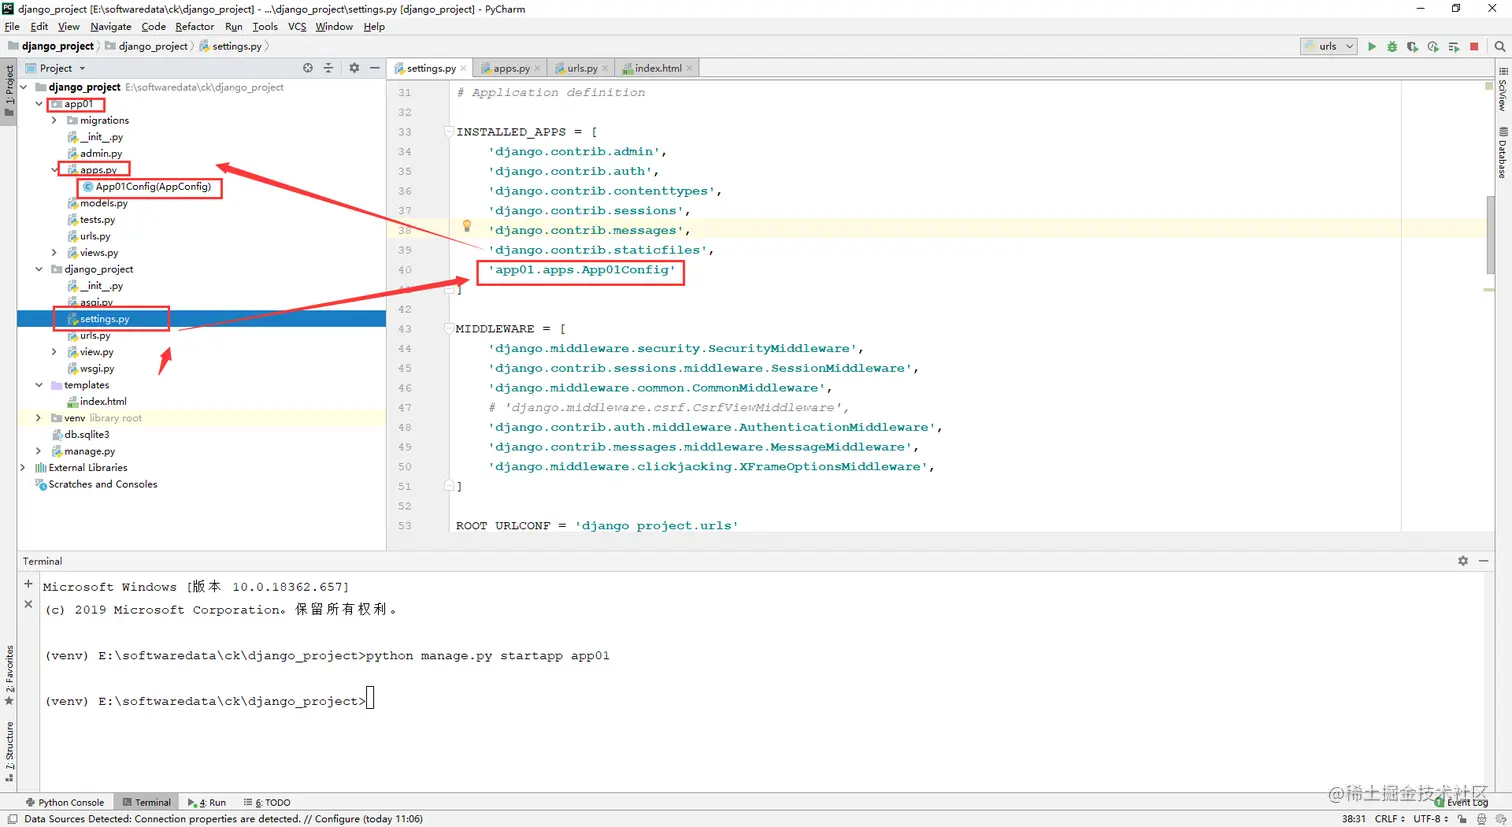Toggle the quick-access tool windows icon in status bar
This screenshot has width=1512, height=827.
click(x=11, y=819)
